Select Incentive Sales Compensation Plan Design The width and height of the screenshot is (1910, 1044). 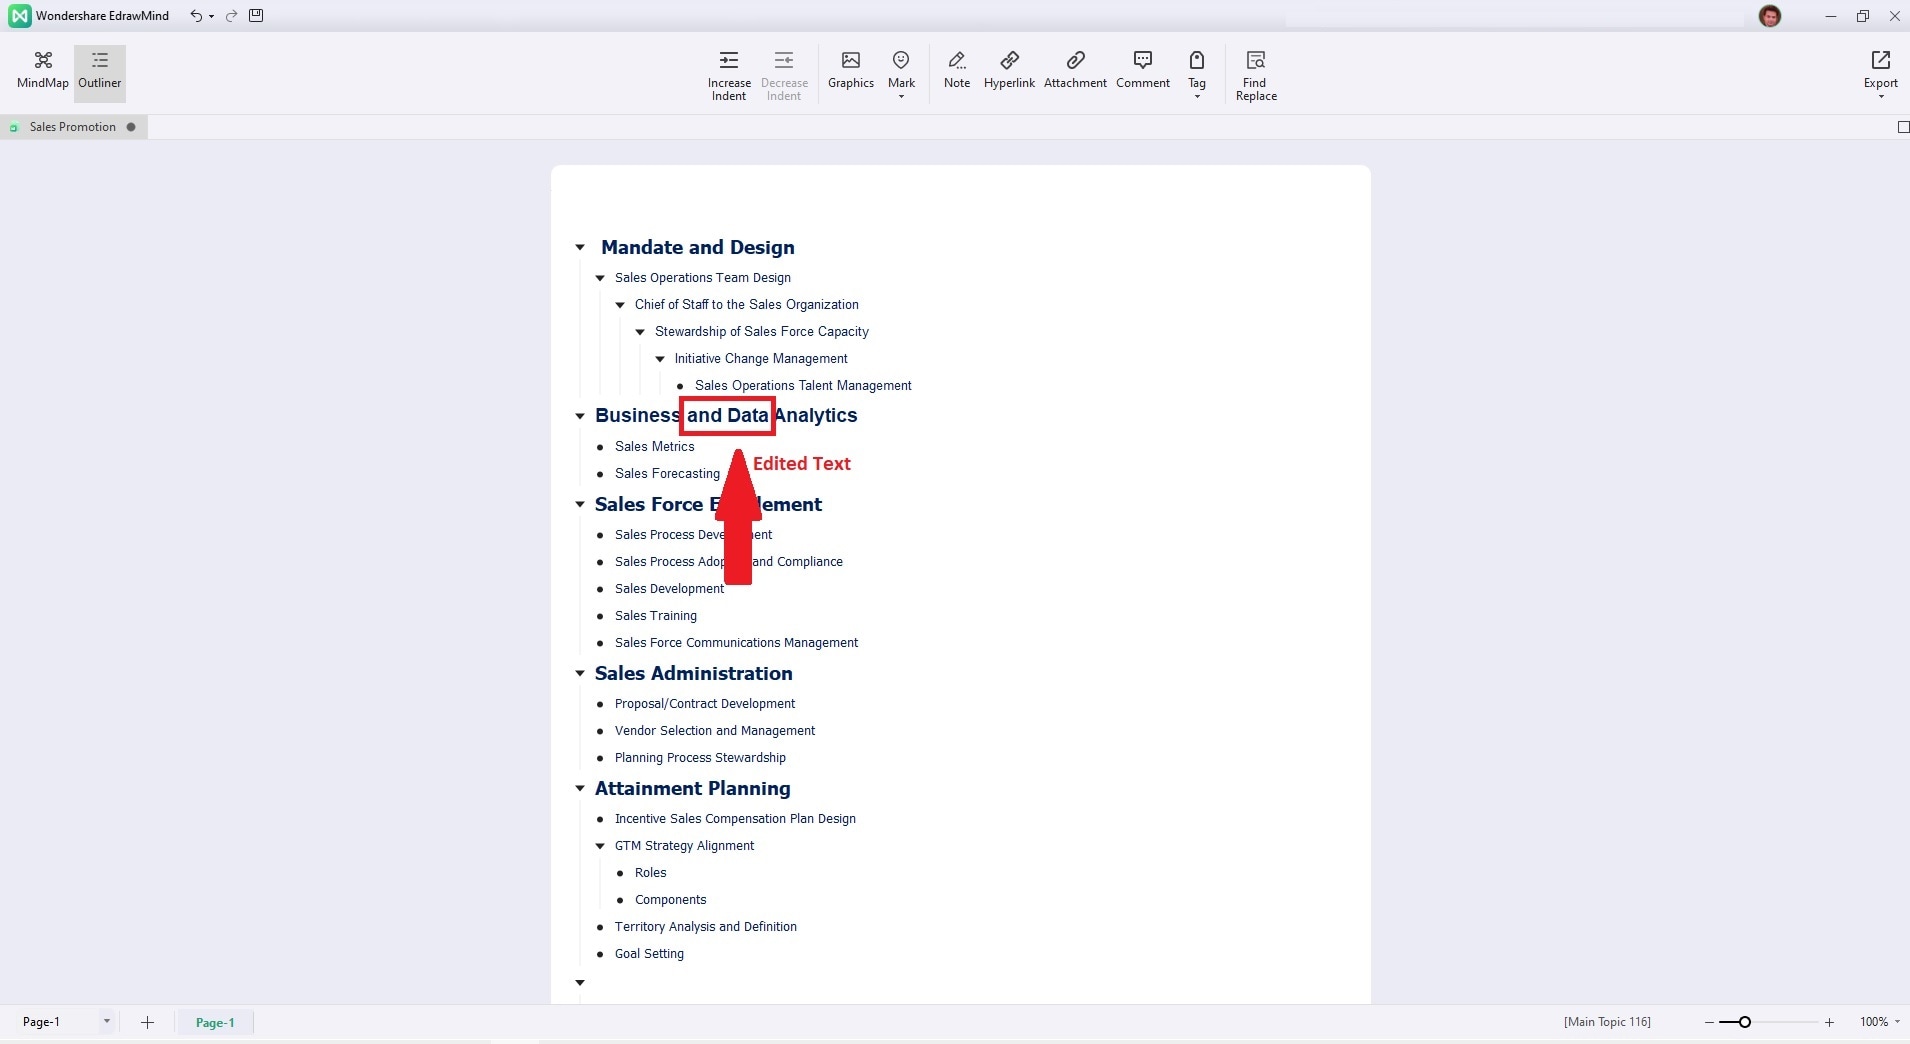pos(735,819)
